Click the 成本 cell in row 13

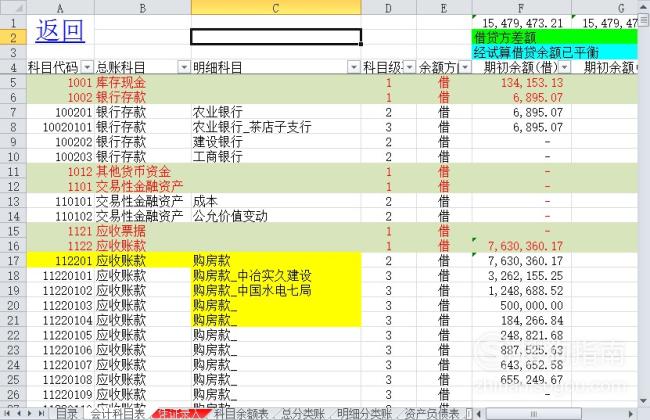pos(276,202)
